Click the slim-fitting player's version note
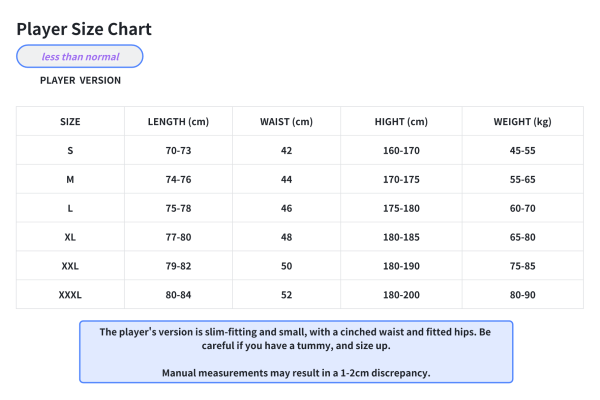 295,338
